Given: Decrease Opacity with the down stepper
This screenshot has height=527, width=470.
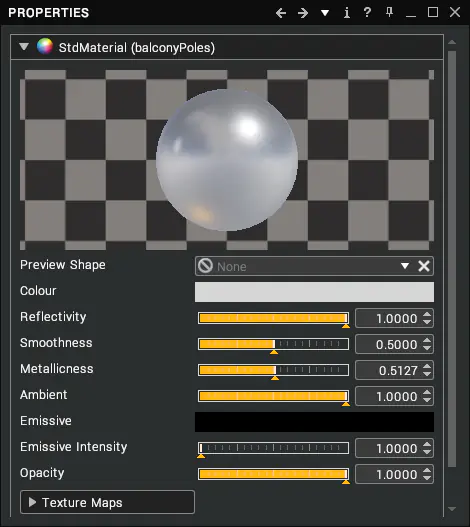Looking at the screenshot, I should point(427,478).
